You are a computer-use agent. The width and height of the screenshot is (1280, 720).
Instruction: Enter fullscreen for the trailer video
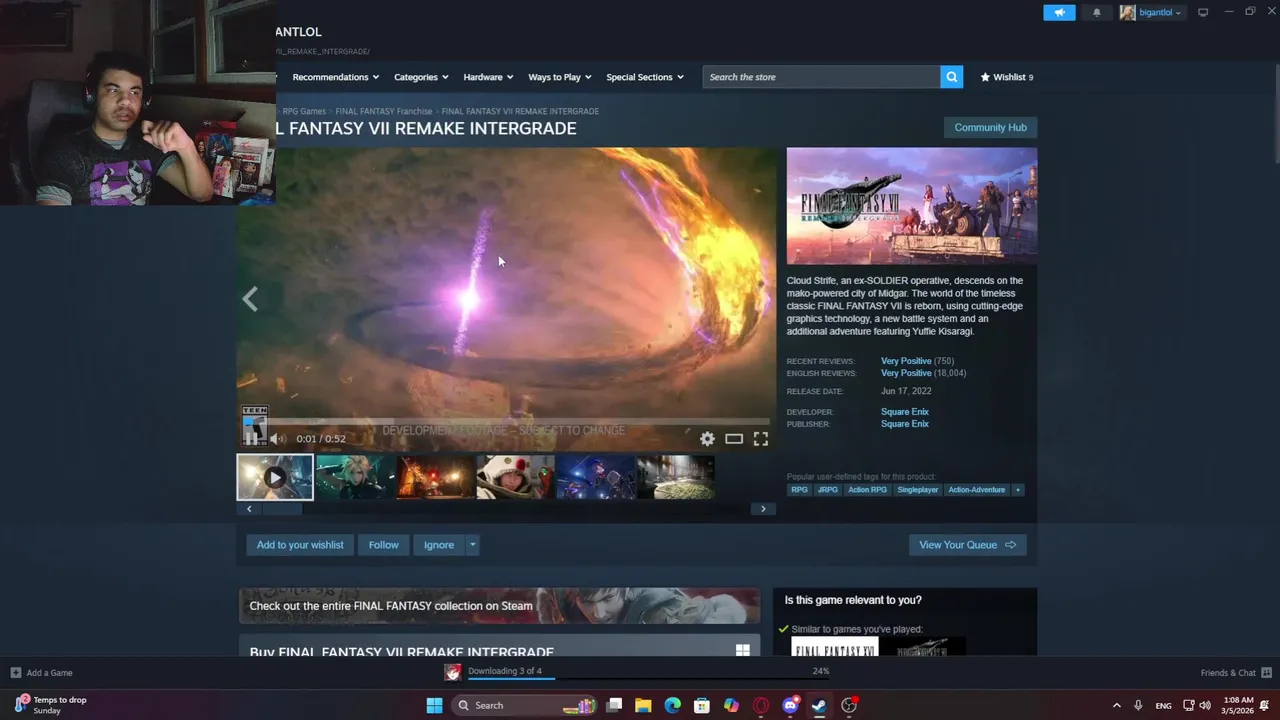761,439
